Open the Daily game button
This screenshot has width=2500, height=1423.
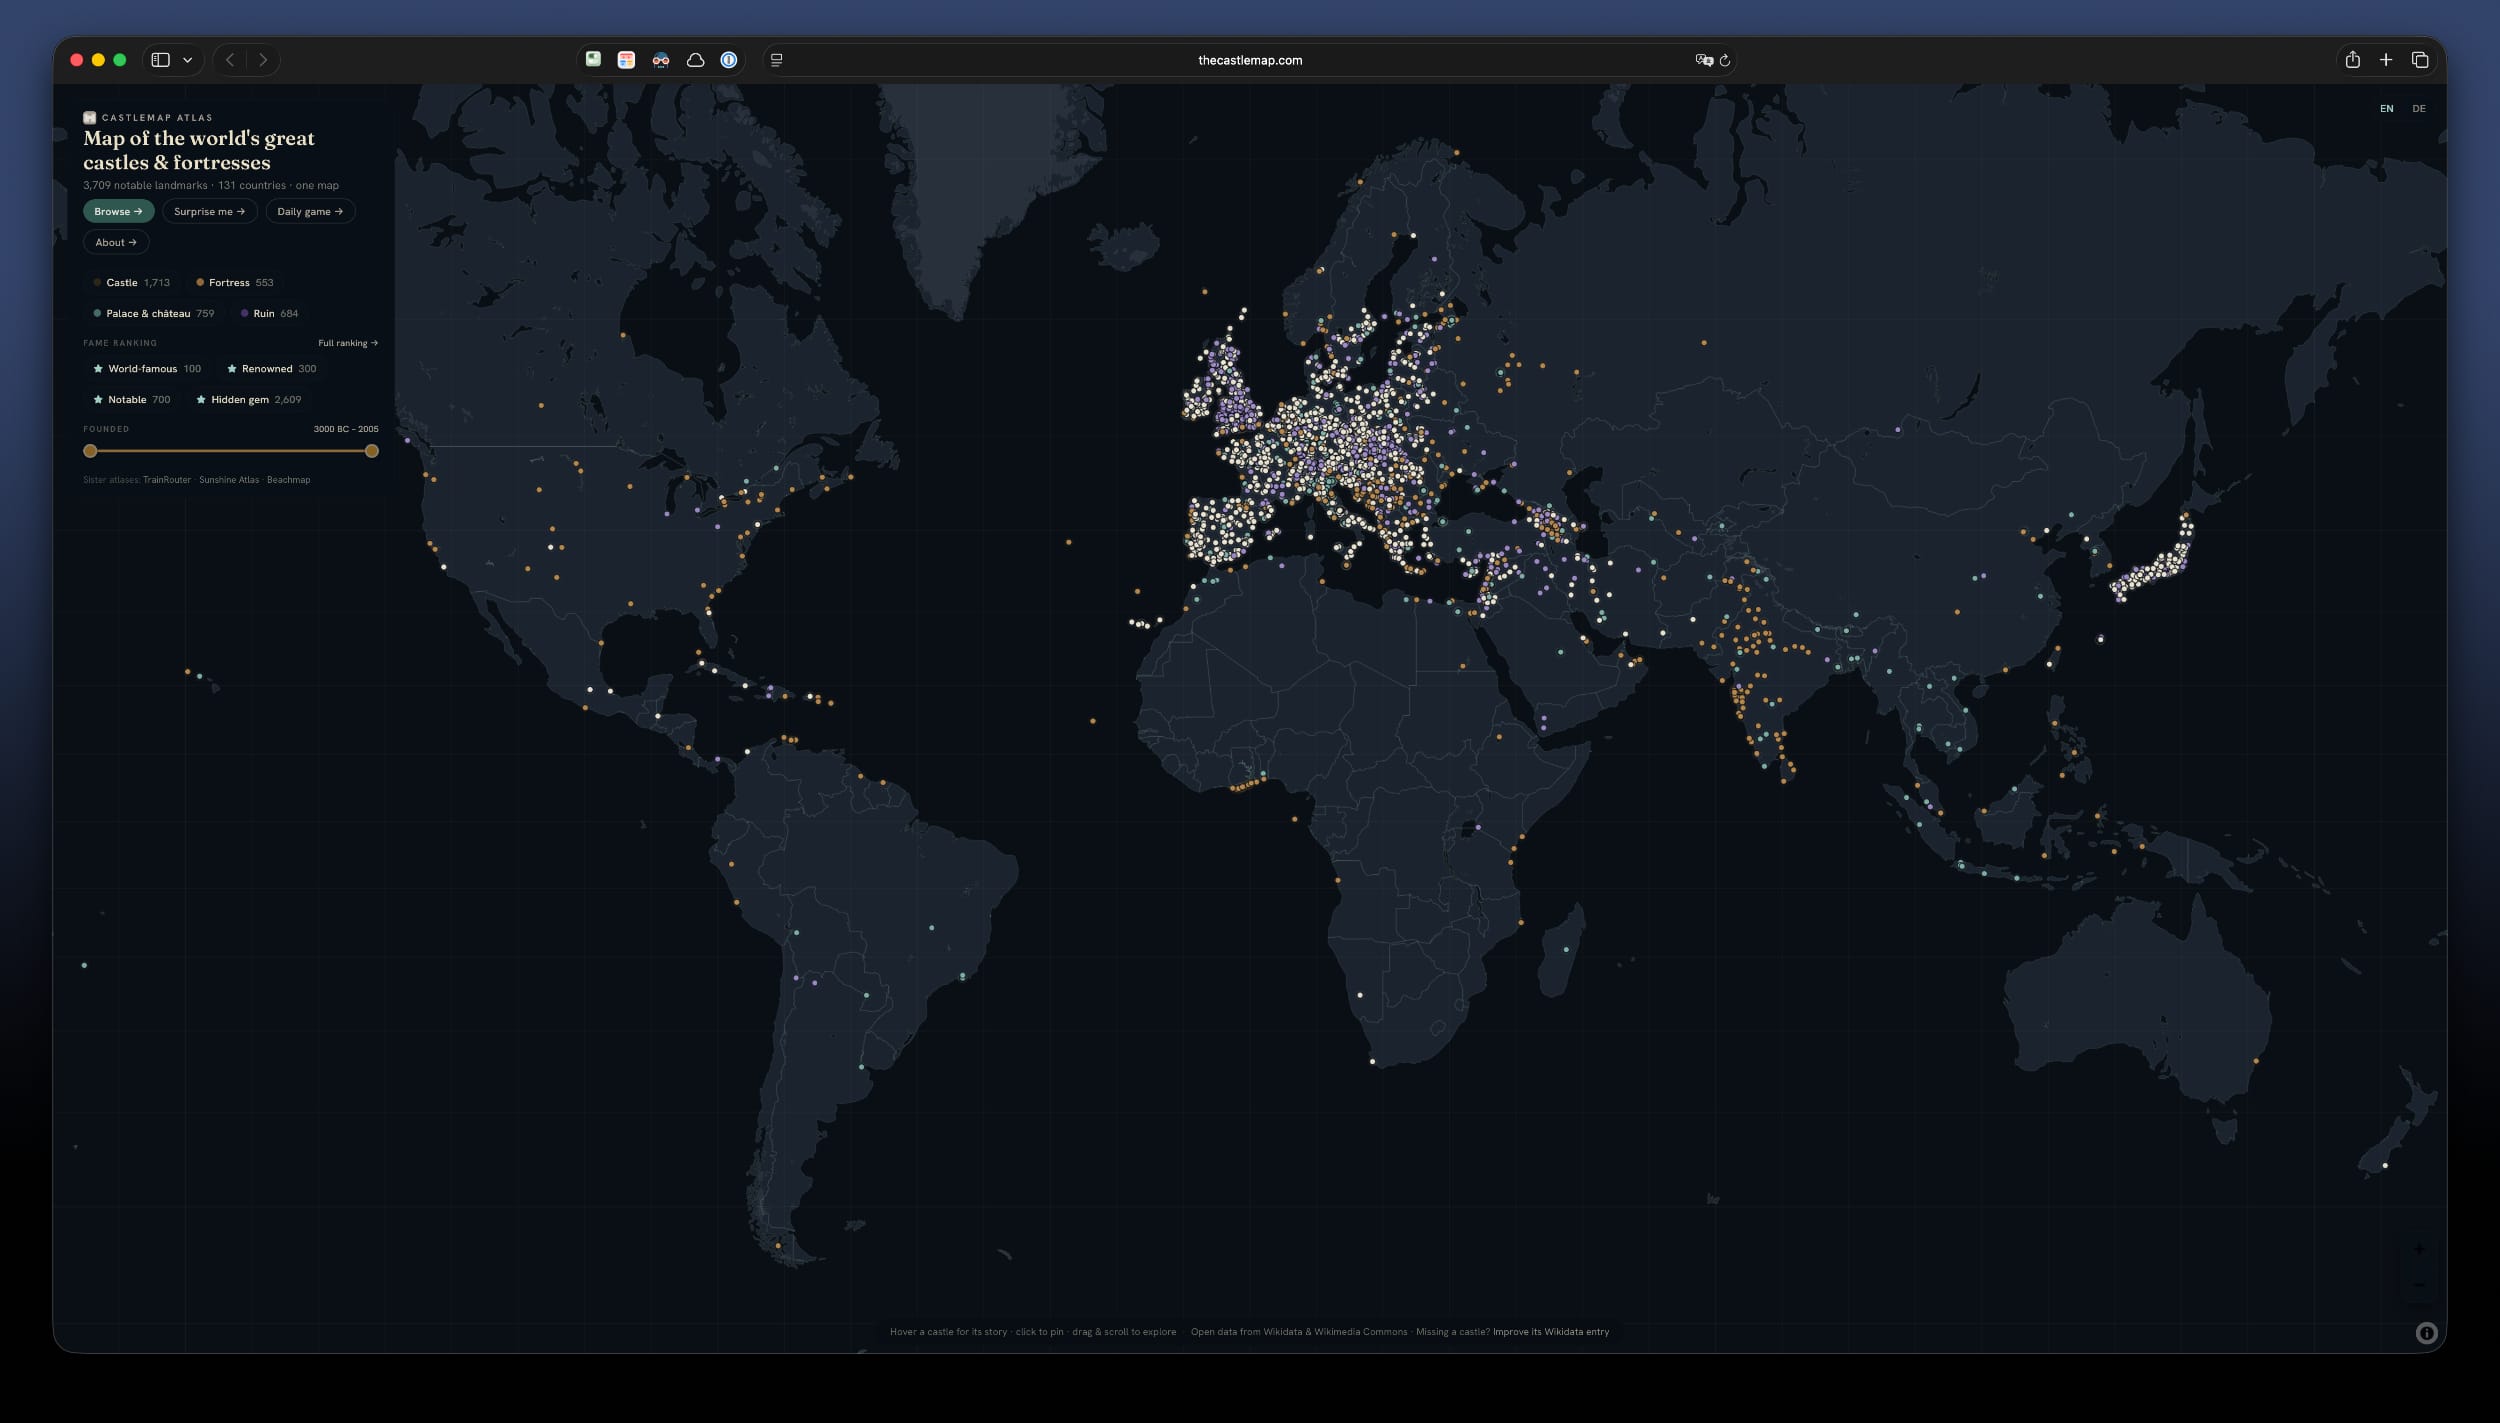coord(310,211)
